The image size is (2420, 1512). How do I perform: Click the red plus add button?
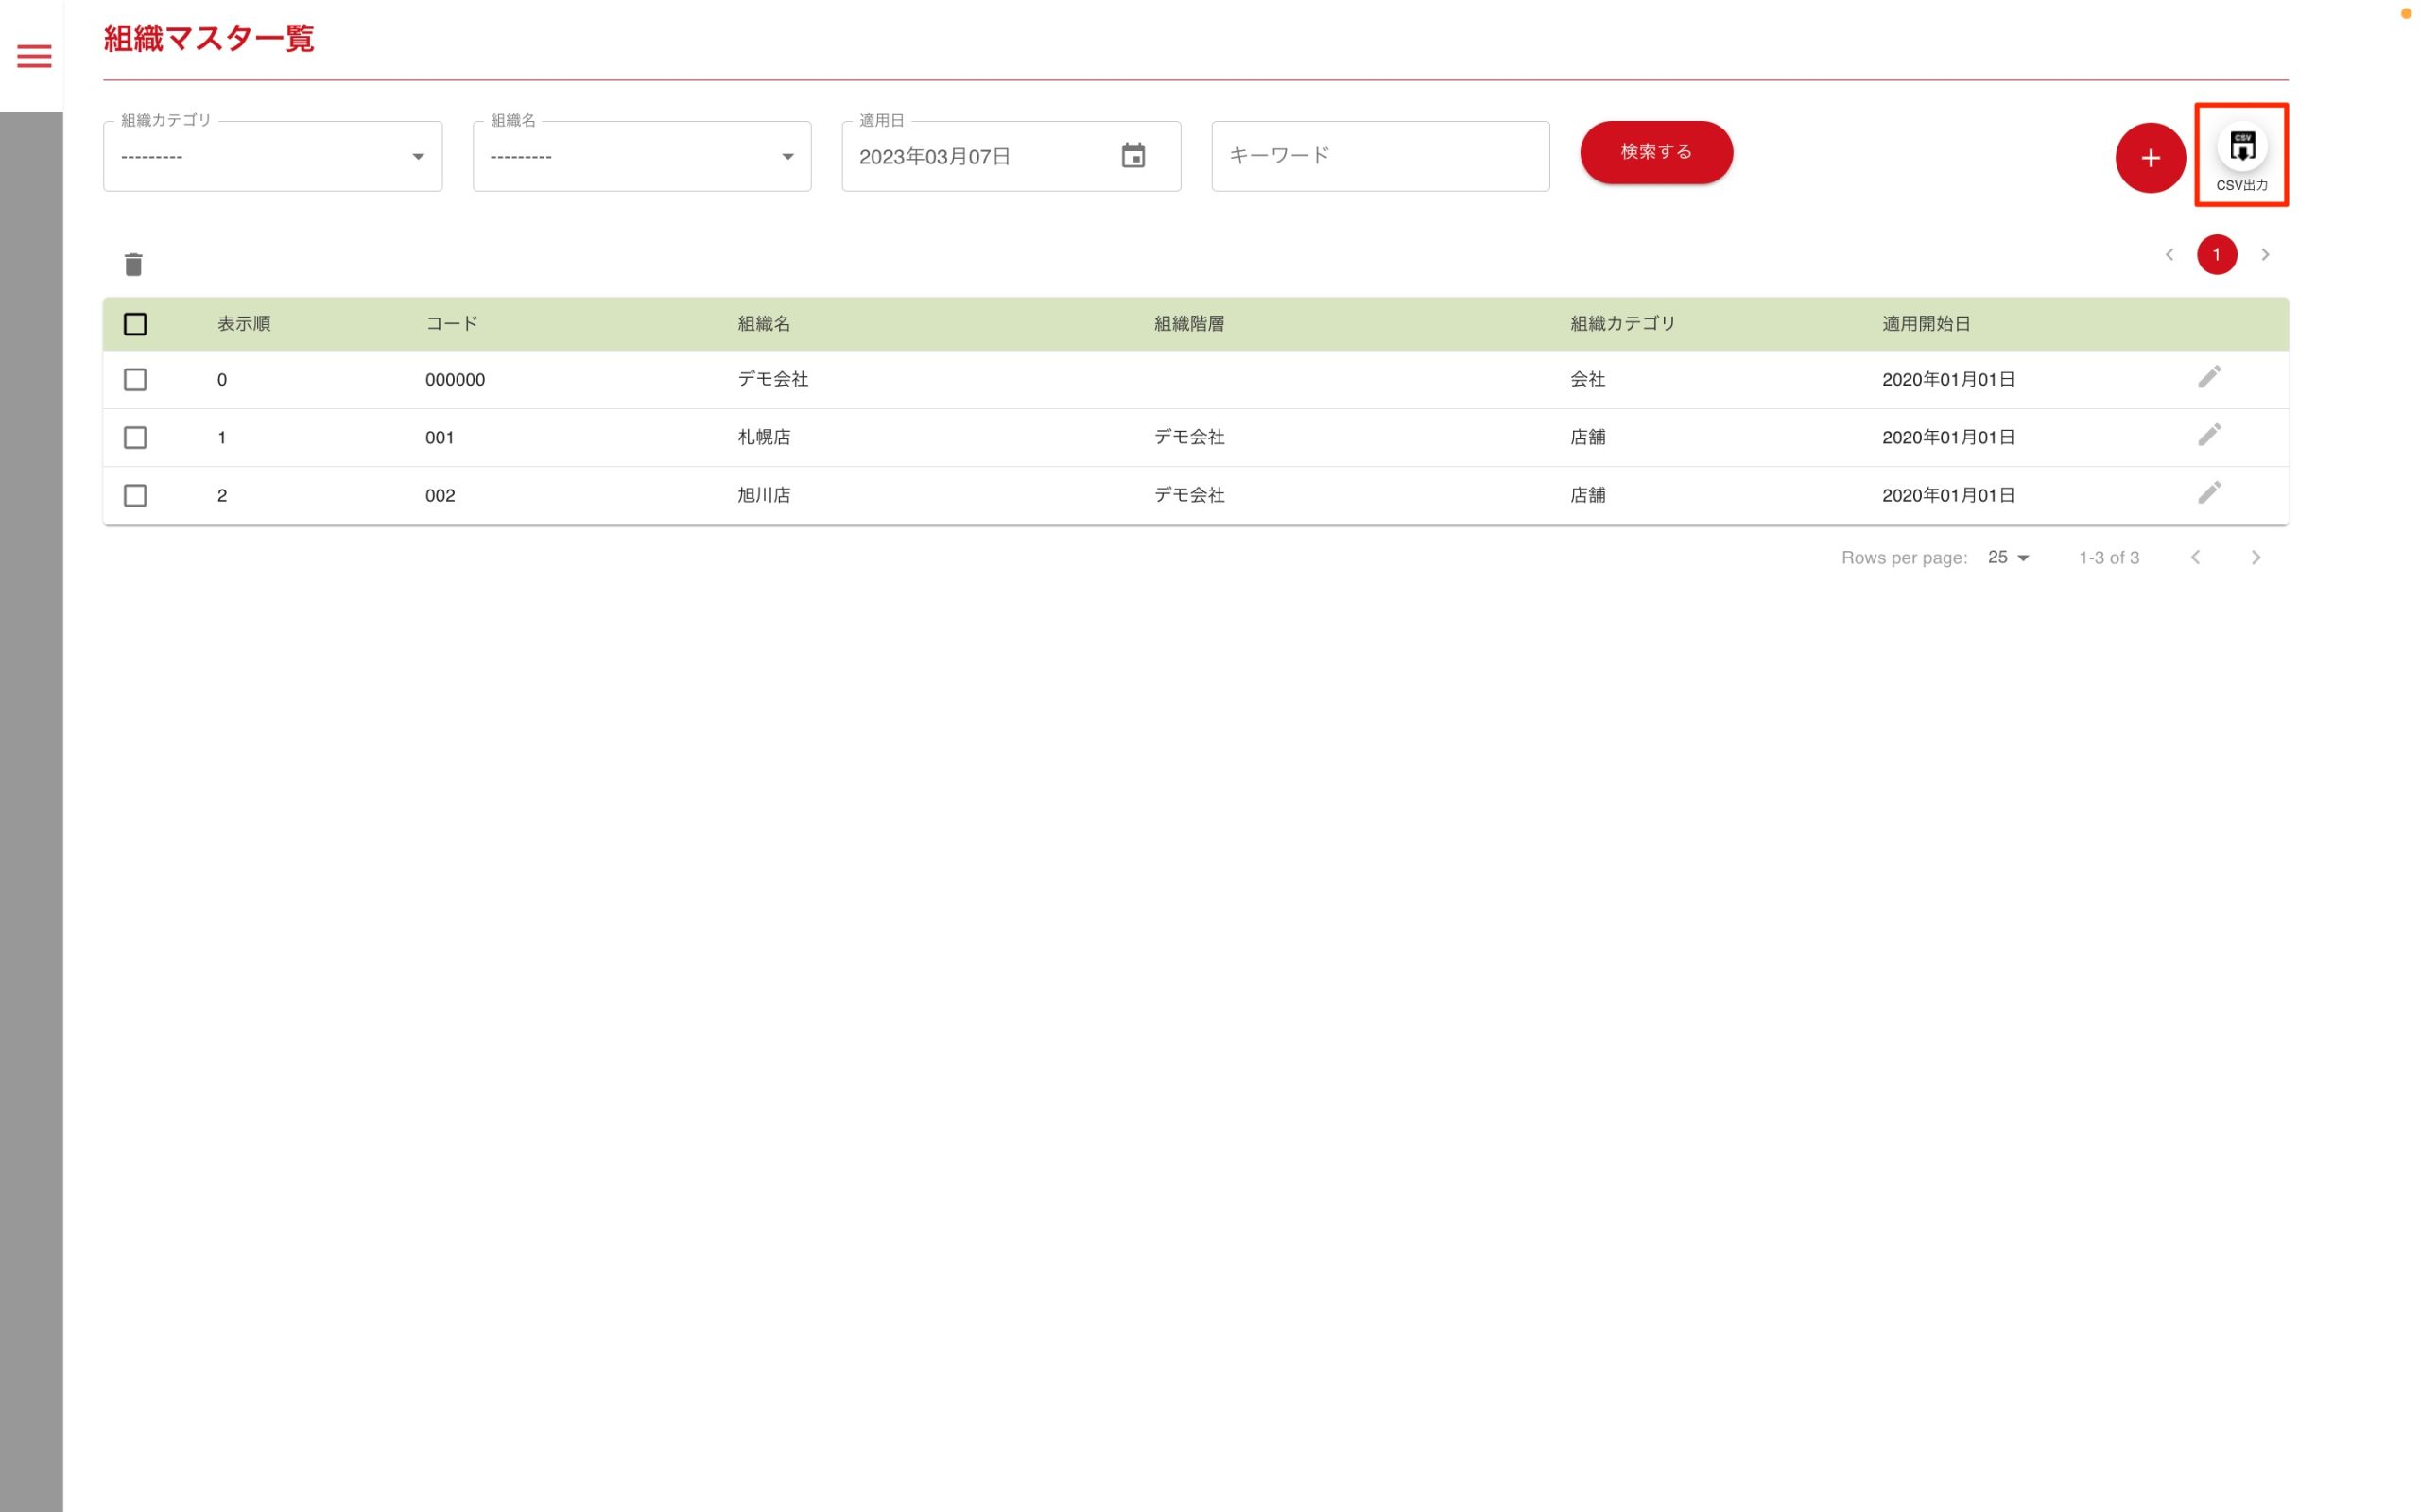(x=2149, y=157)
